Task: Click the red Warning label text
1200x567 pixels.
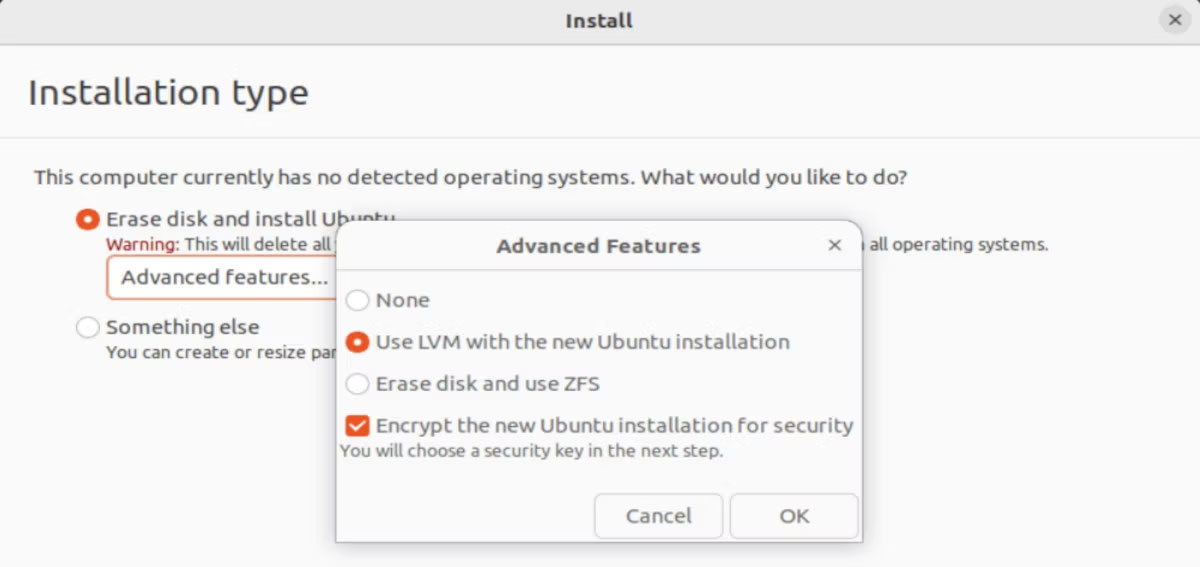Action: coord(142,245)
